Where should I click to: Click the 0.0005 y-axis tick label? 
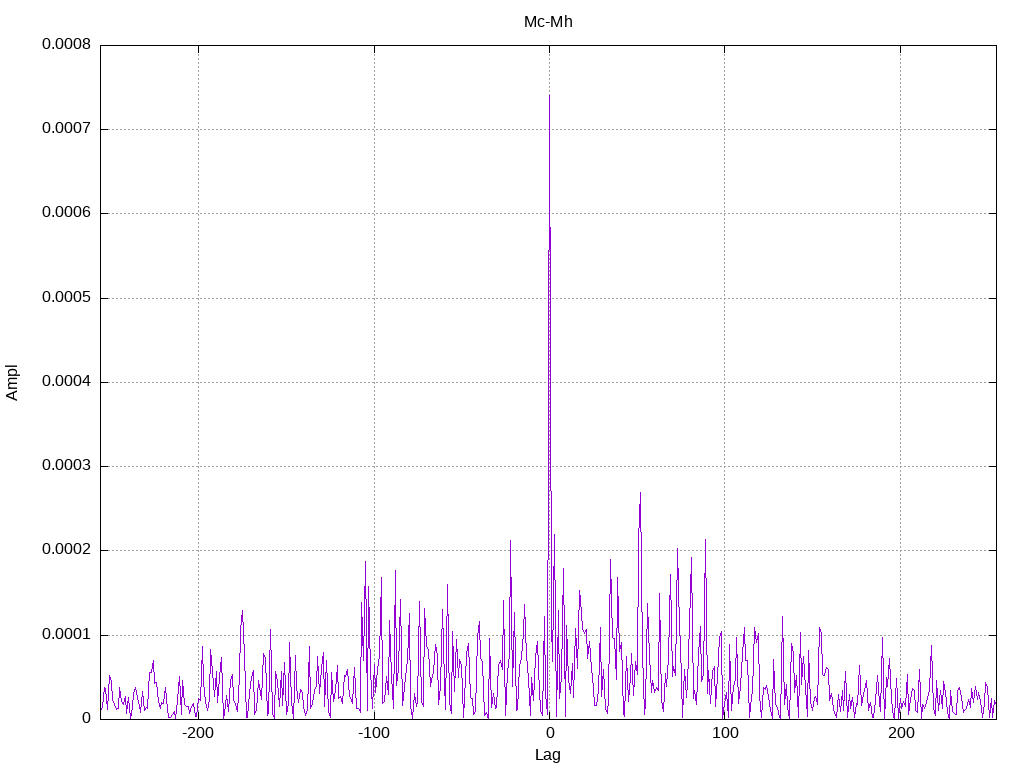pos(66,298)
